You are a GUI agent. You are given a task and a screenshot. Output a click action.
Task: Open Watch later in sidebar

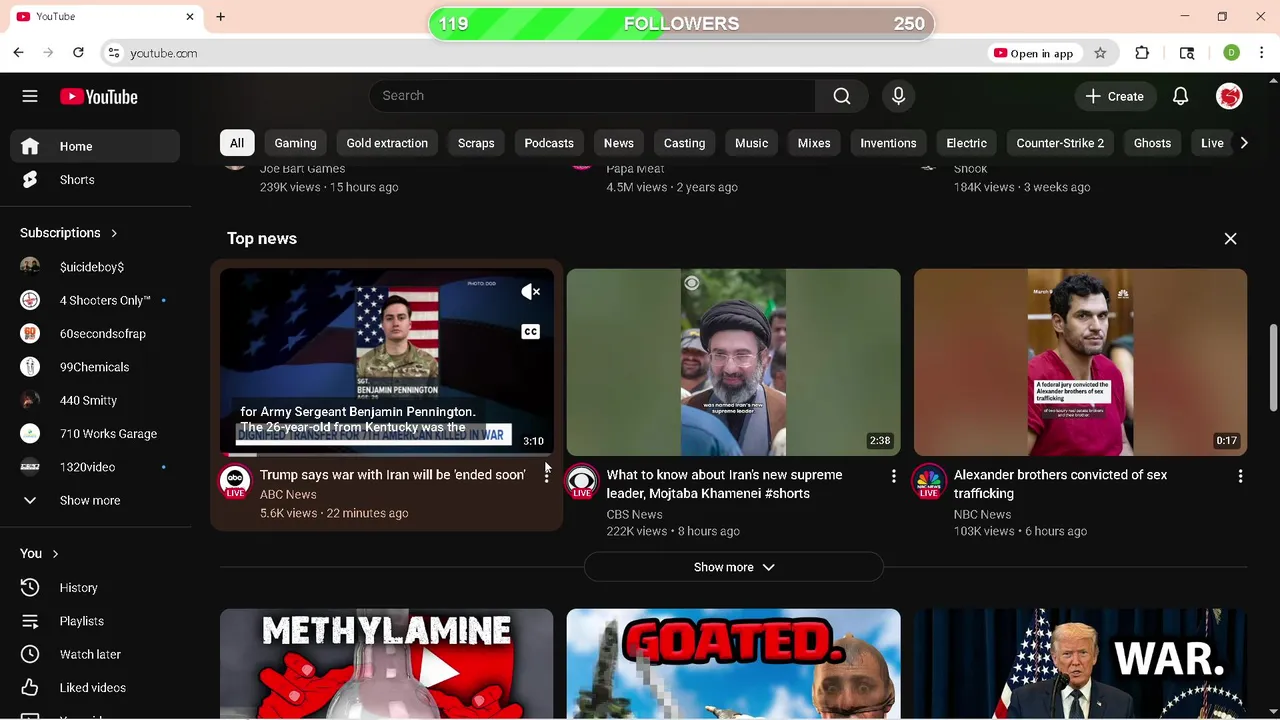pyautogui.click(x=96, y=654)
